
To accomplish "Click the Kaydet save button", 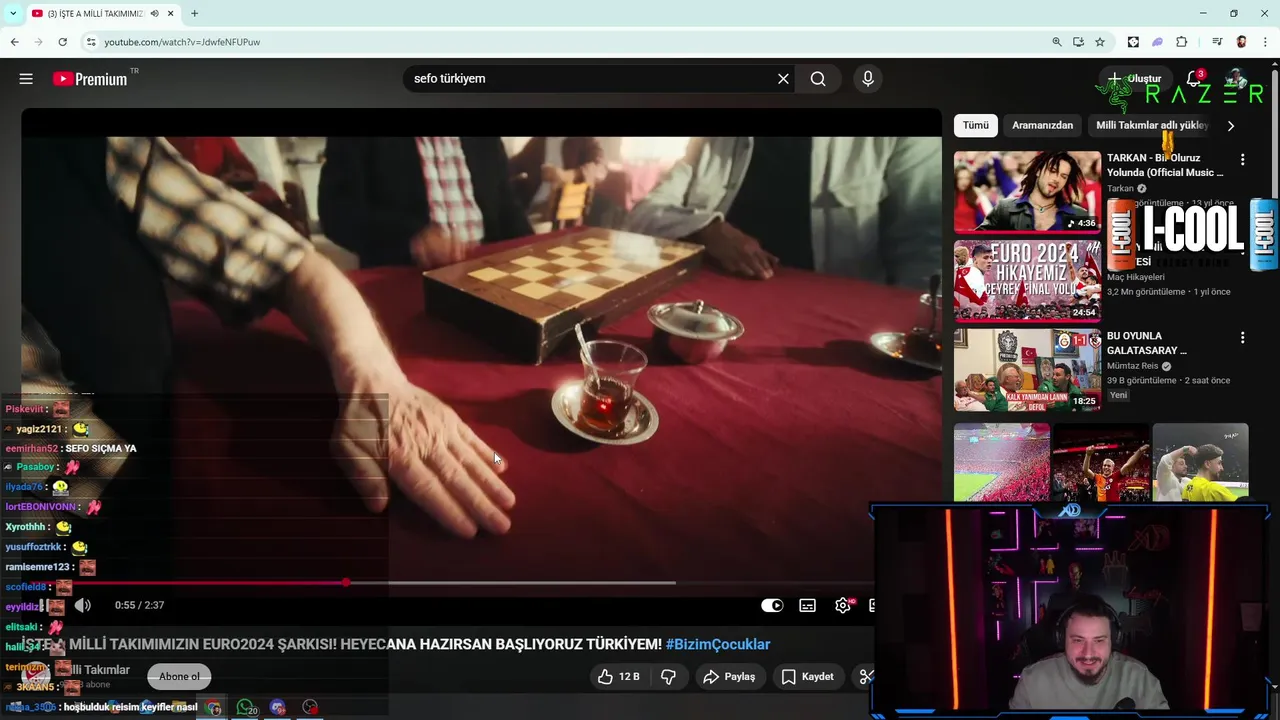I will click(x=807, y=677).
